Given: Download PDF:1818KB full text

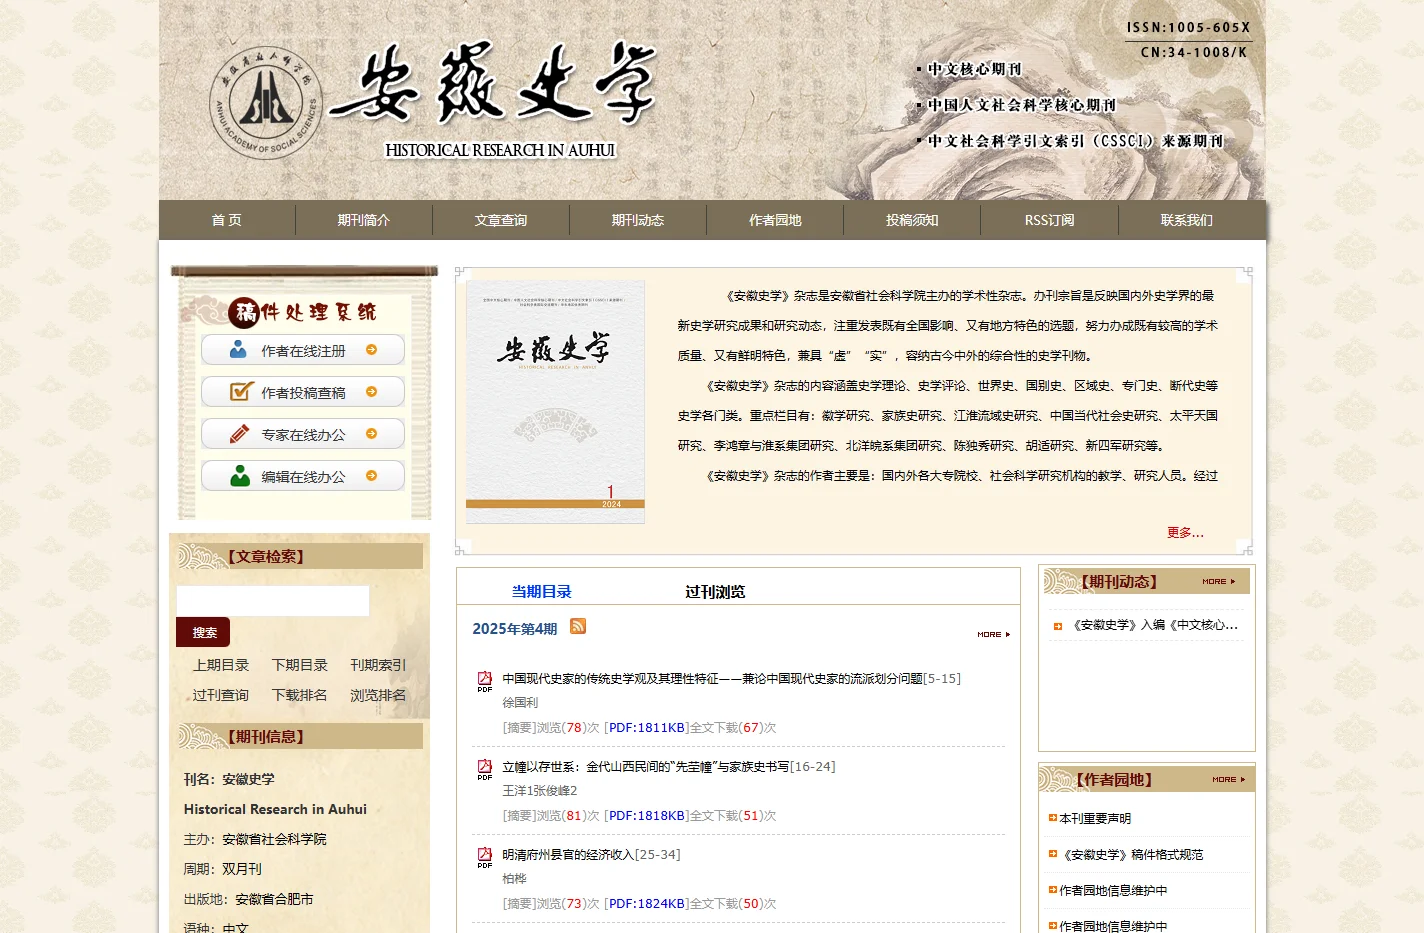Looking at the screenshot, I should coord(646,816).
